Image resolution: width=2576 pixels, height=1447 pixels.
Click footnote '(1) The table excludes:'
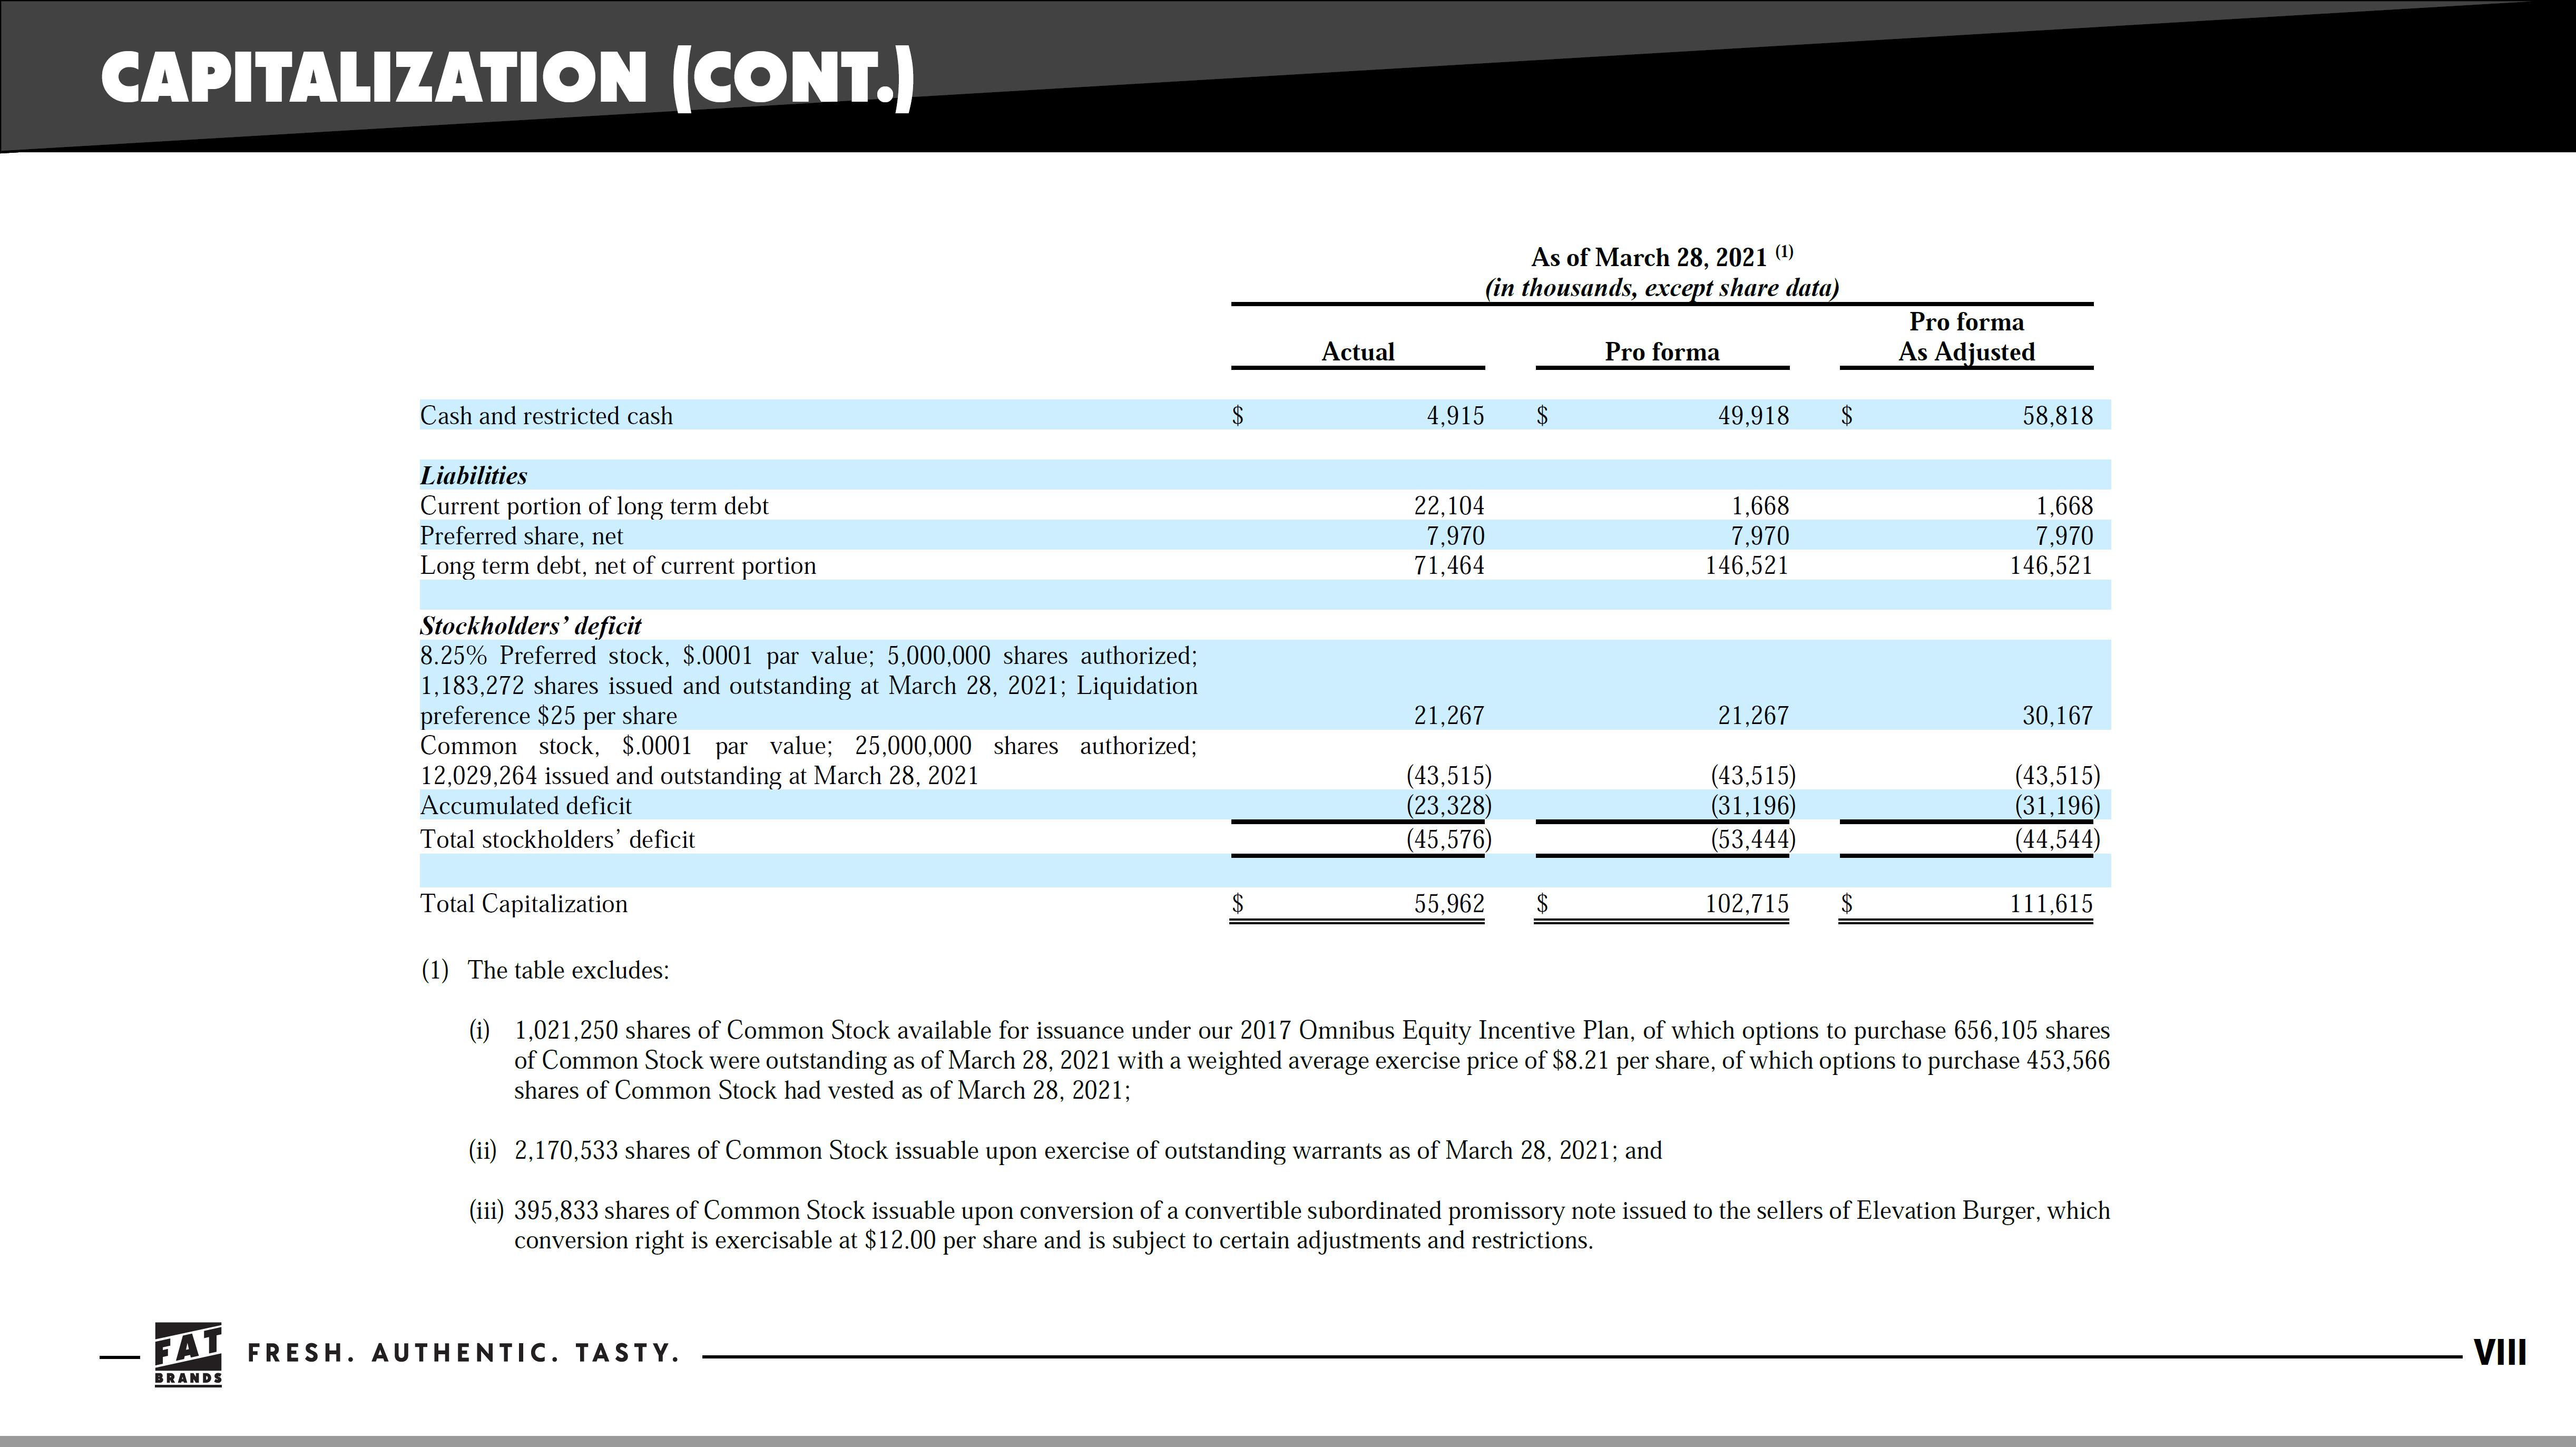click(x=545, y=971)
